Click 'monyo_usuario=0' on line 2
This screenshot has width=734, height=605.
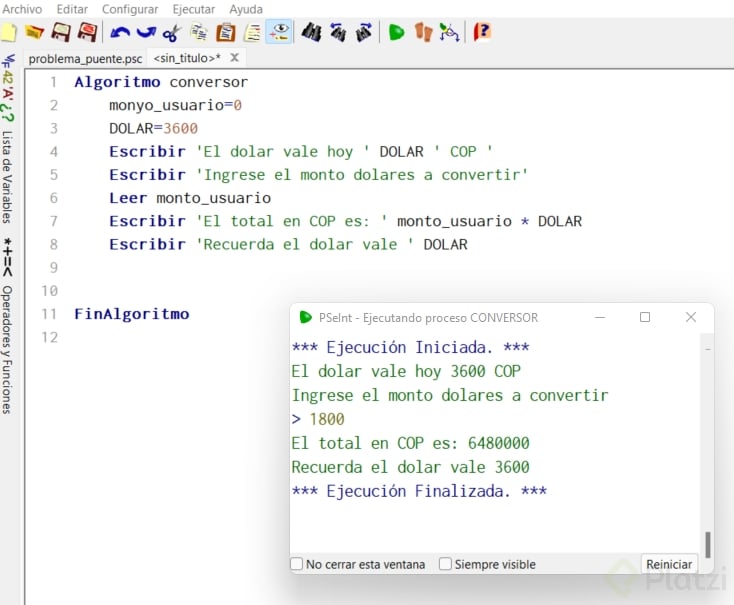coord(175,105)
